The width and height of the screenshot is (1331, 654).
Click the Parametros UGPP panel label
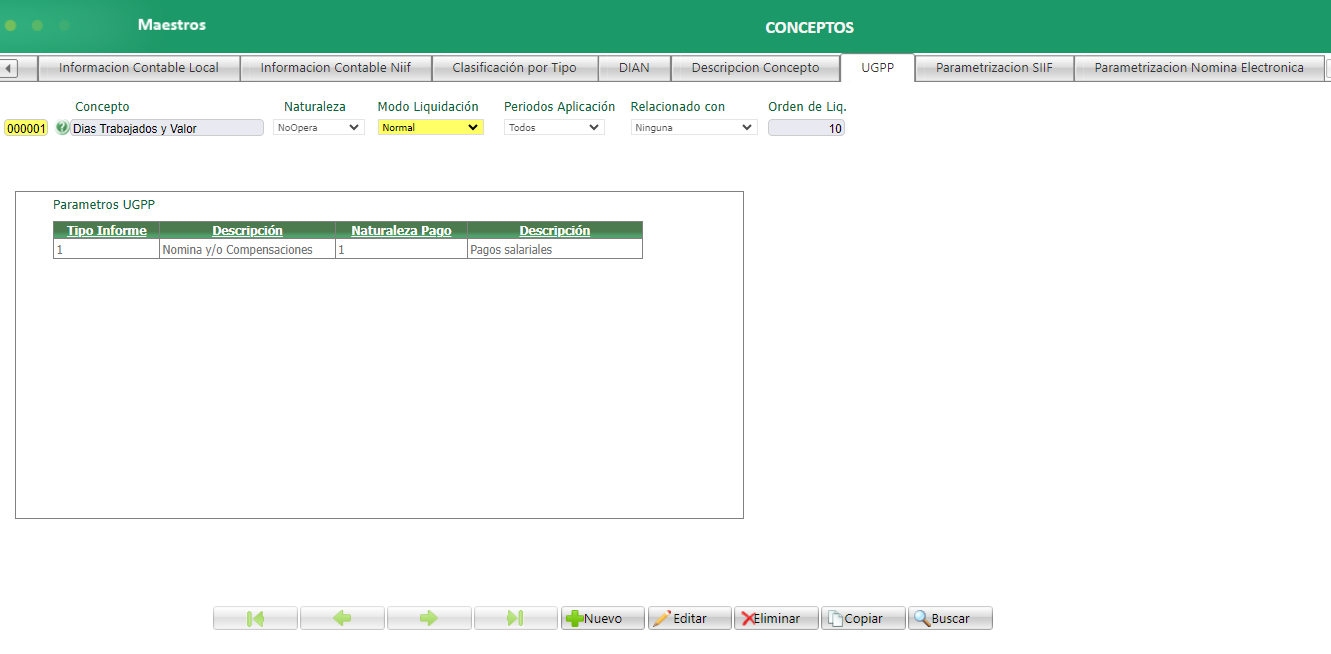(x=104, y=204)
